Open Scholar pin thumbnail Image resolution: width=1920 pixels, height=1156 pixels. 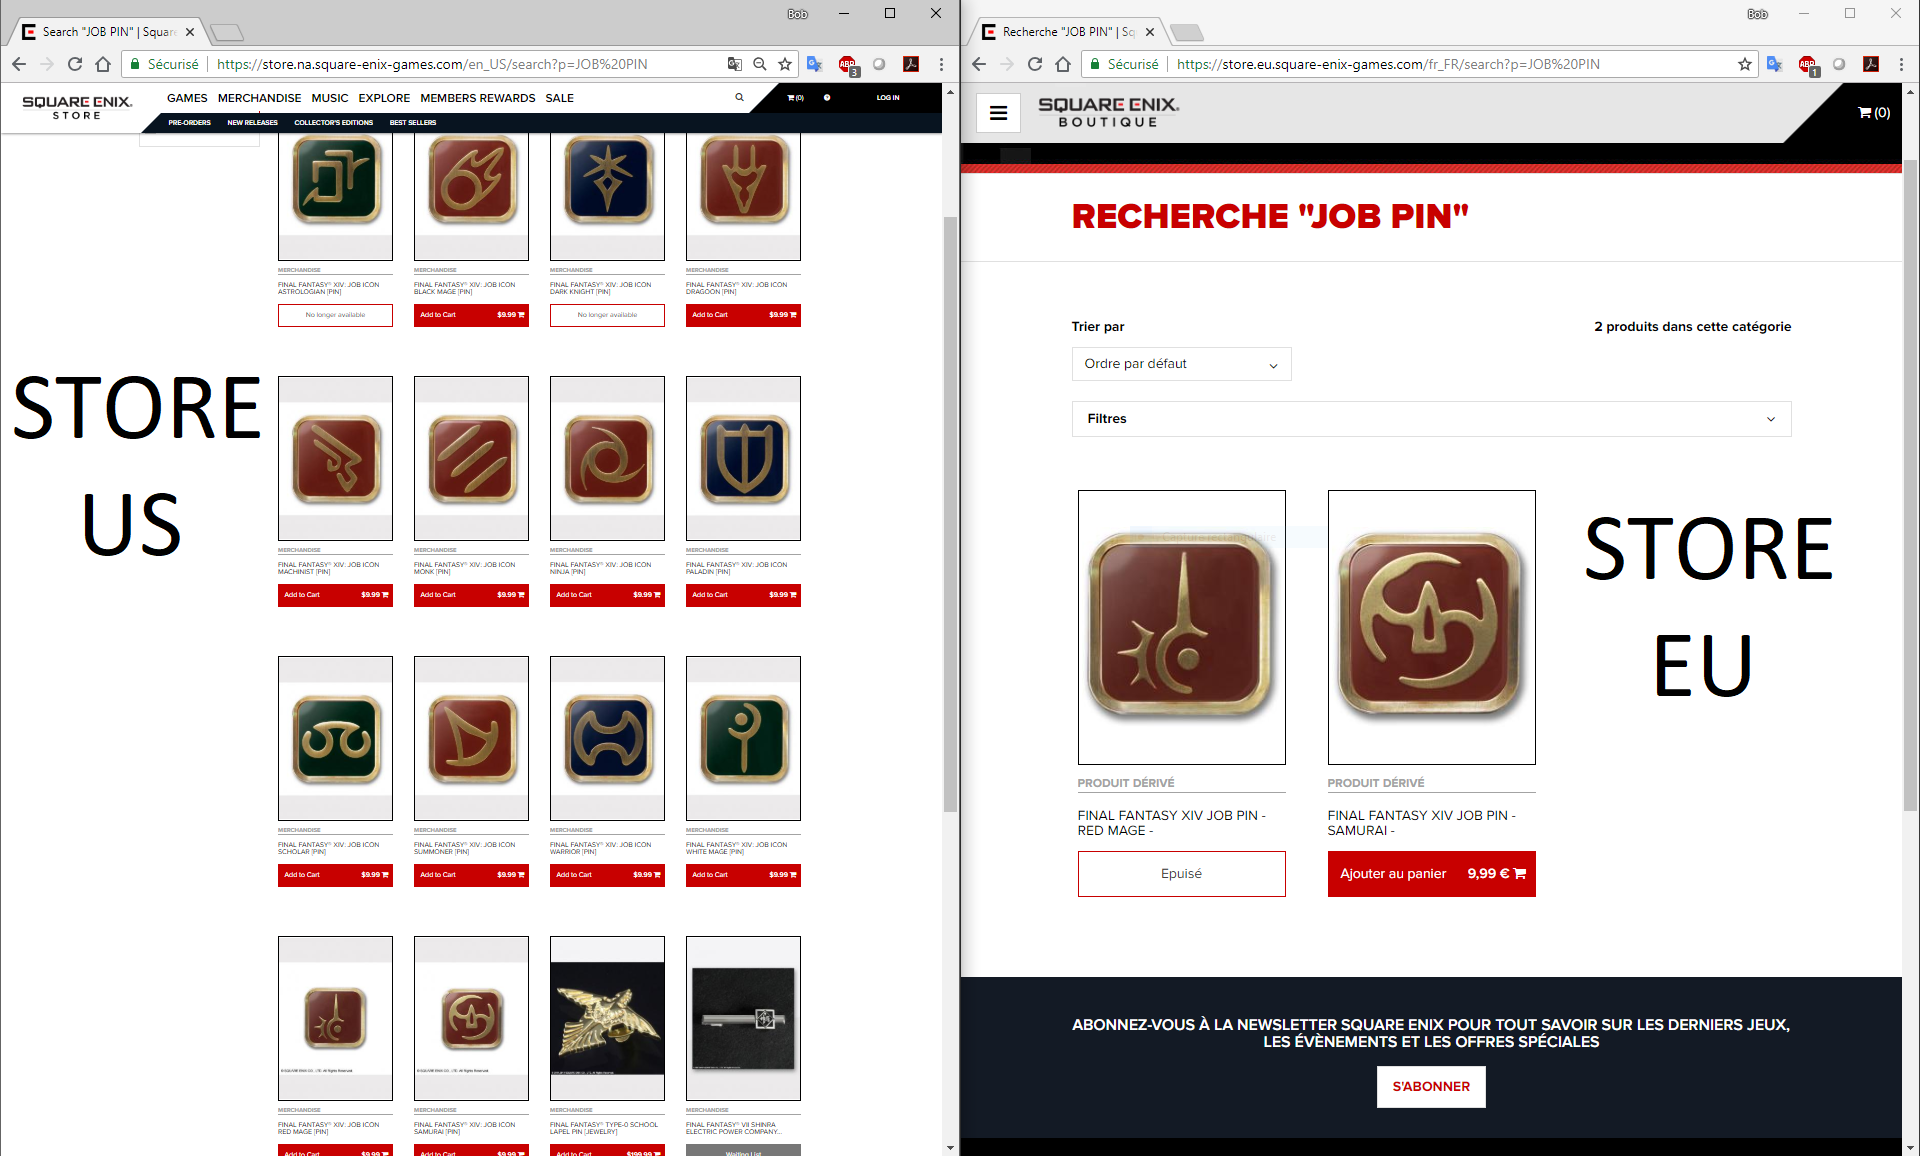(x=335, y=738)
